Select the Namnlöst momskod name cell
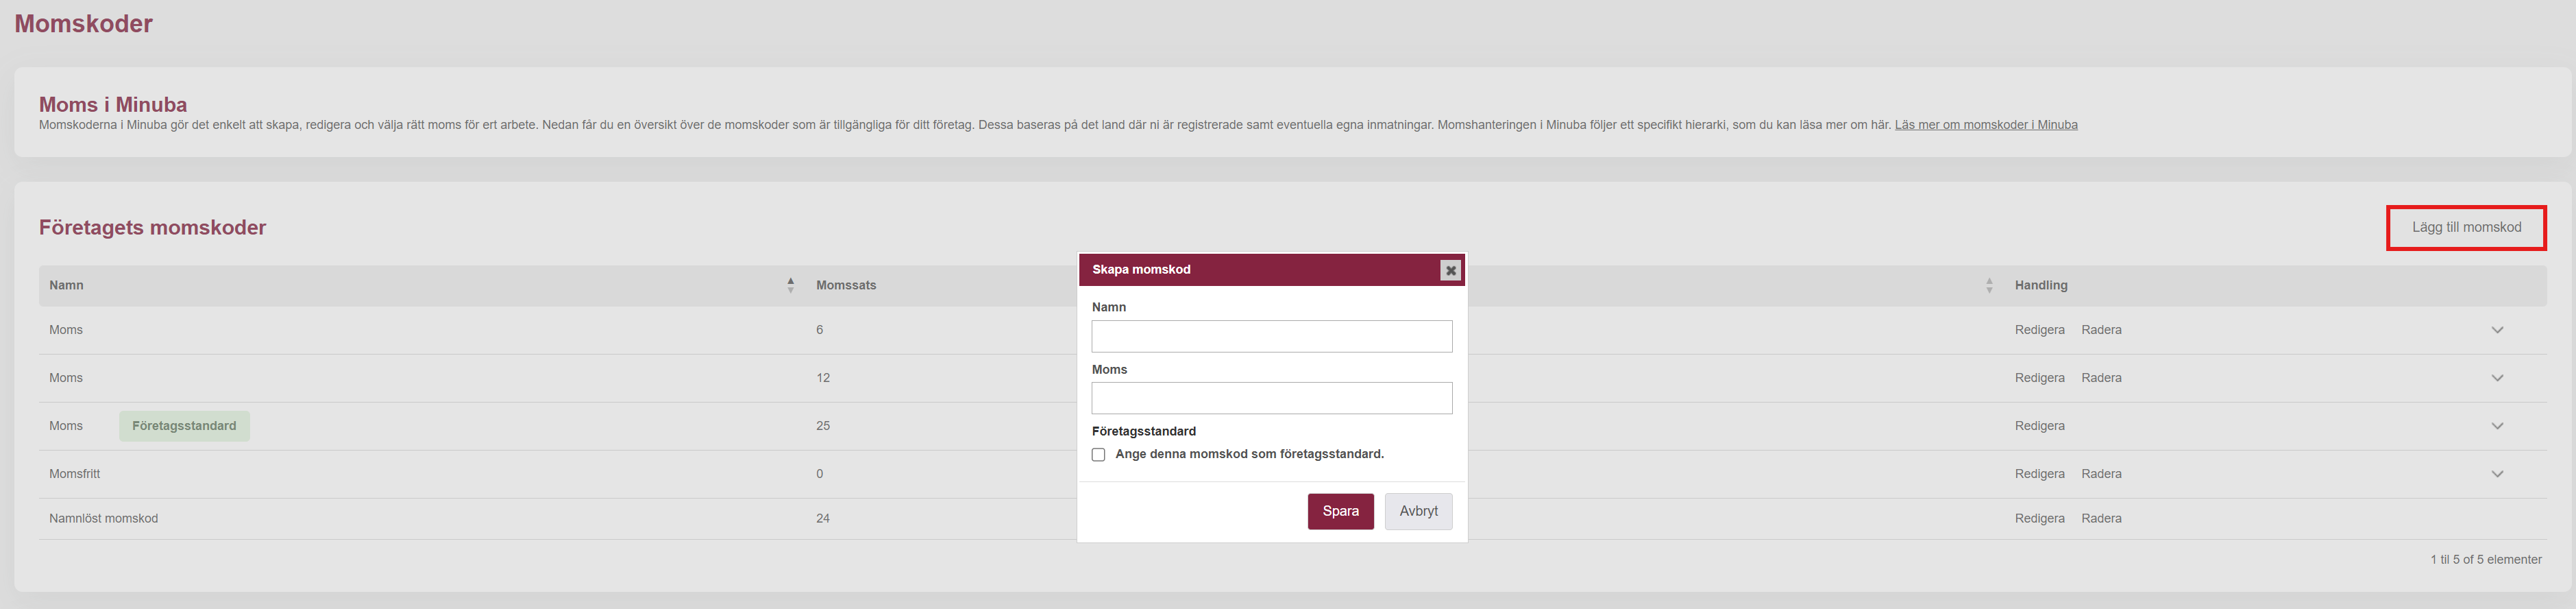The image size is (2576, 609). pyautogui.click(x=103, y=518)
